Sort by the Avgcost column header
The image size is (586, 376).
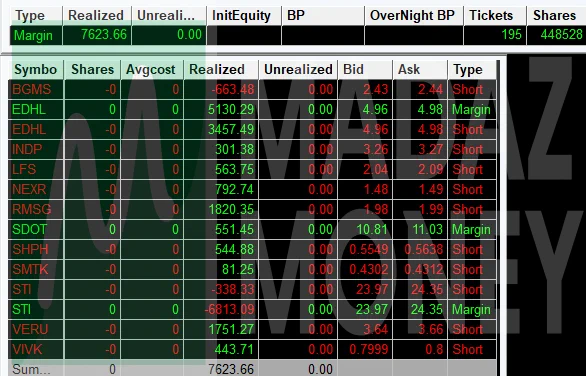pyautogui.click(x=152, y=70)
